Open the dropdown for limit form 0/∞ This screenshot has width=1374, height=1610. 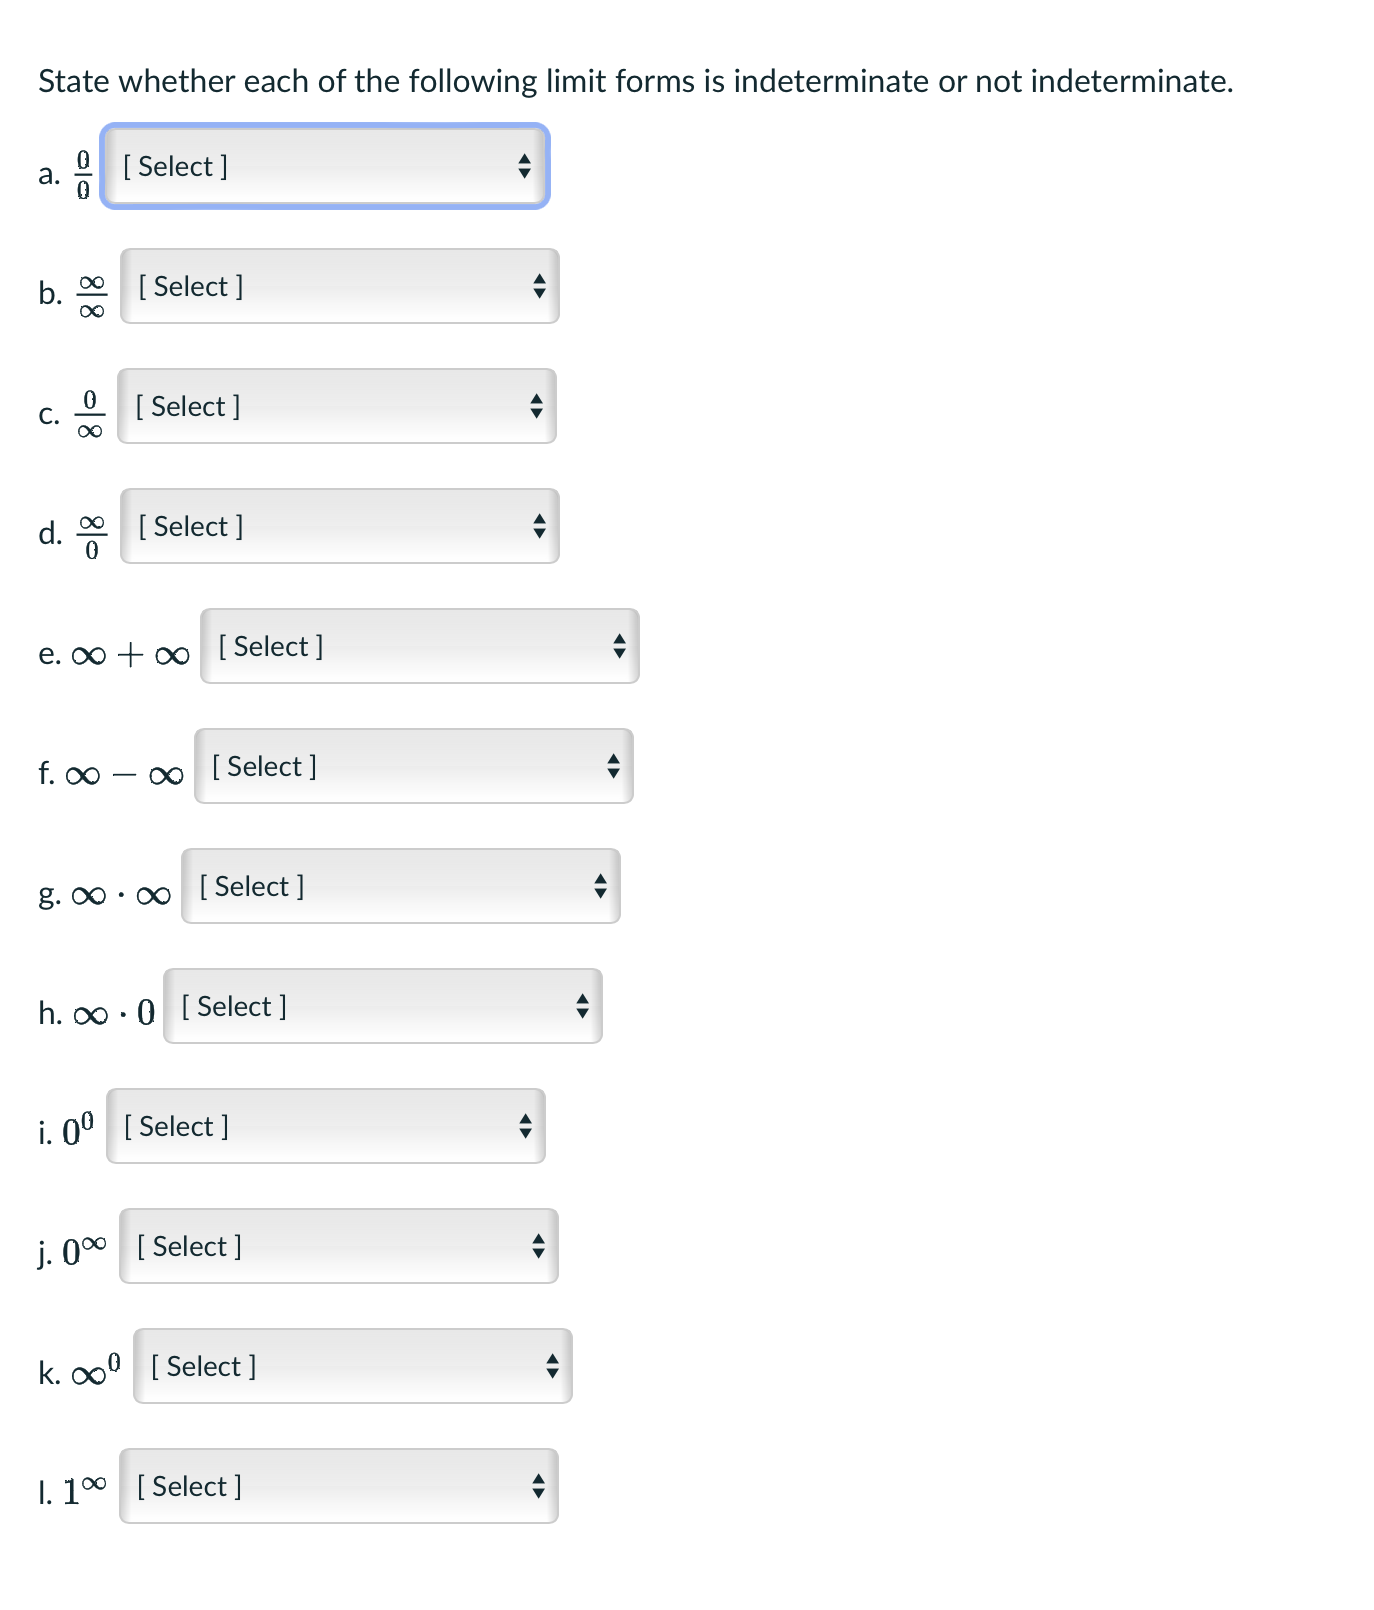(x=336, y=406)
